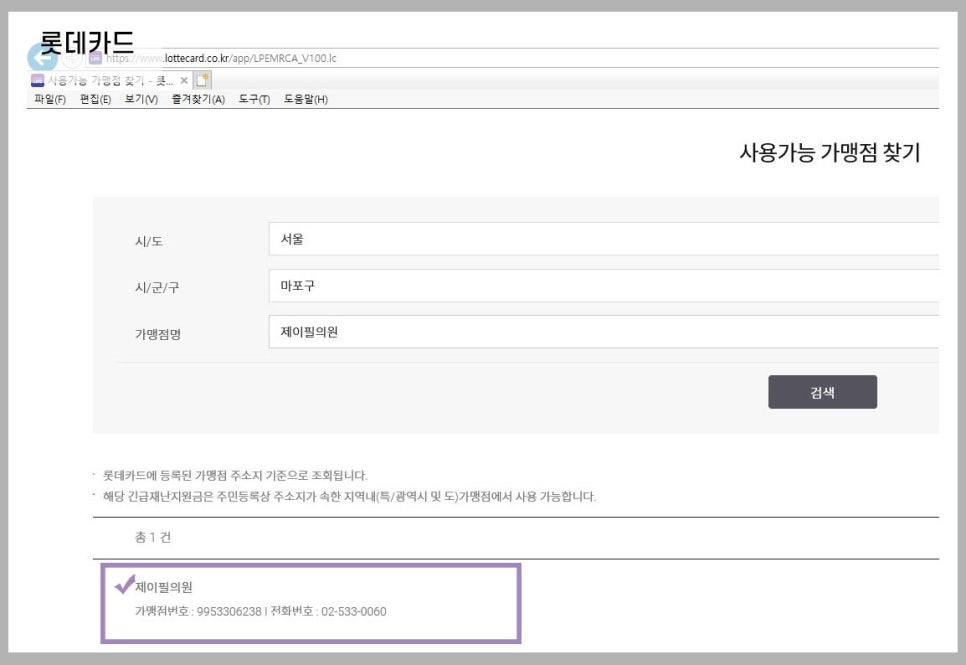Open the 편집(E) menu
This screenshot has height=665, width=966.
[x=95, y=99]
